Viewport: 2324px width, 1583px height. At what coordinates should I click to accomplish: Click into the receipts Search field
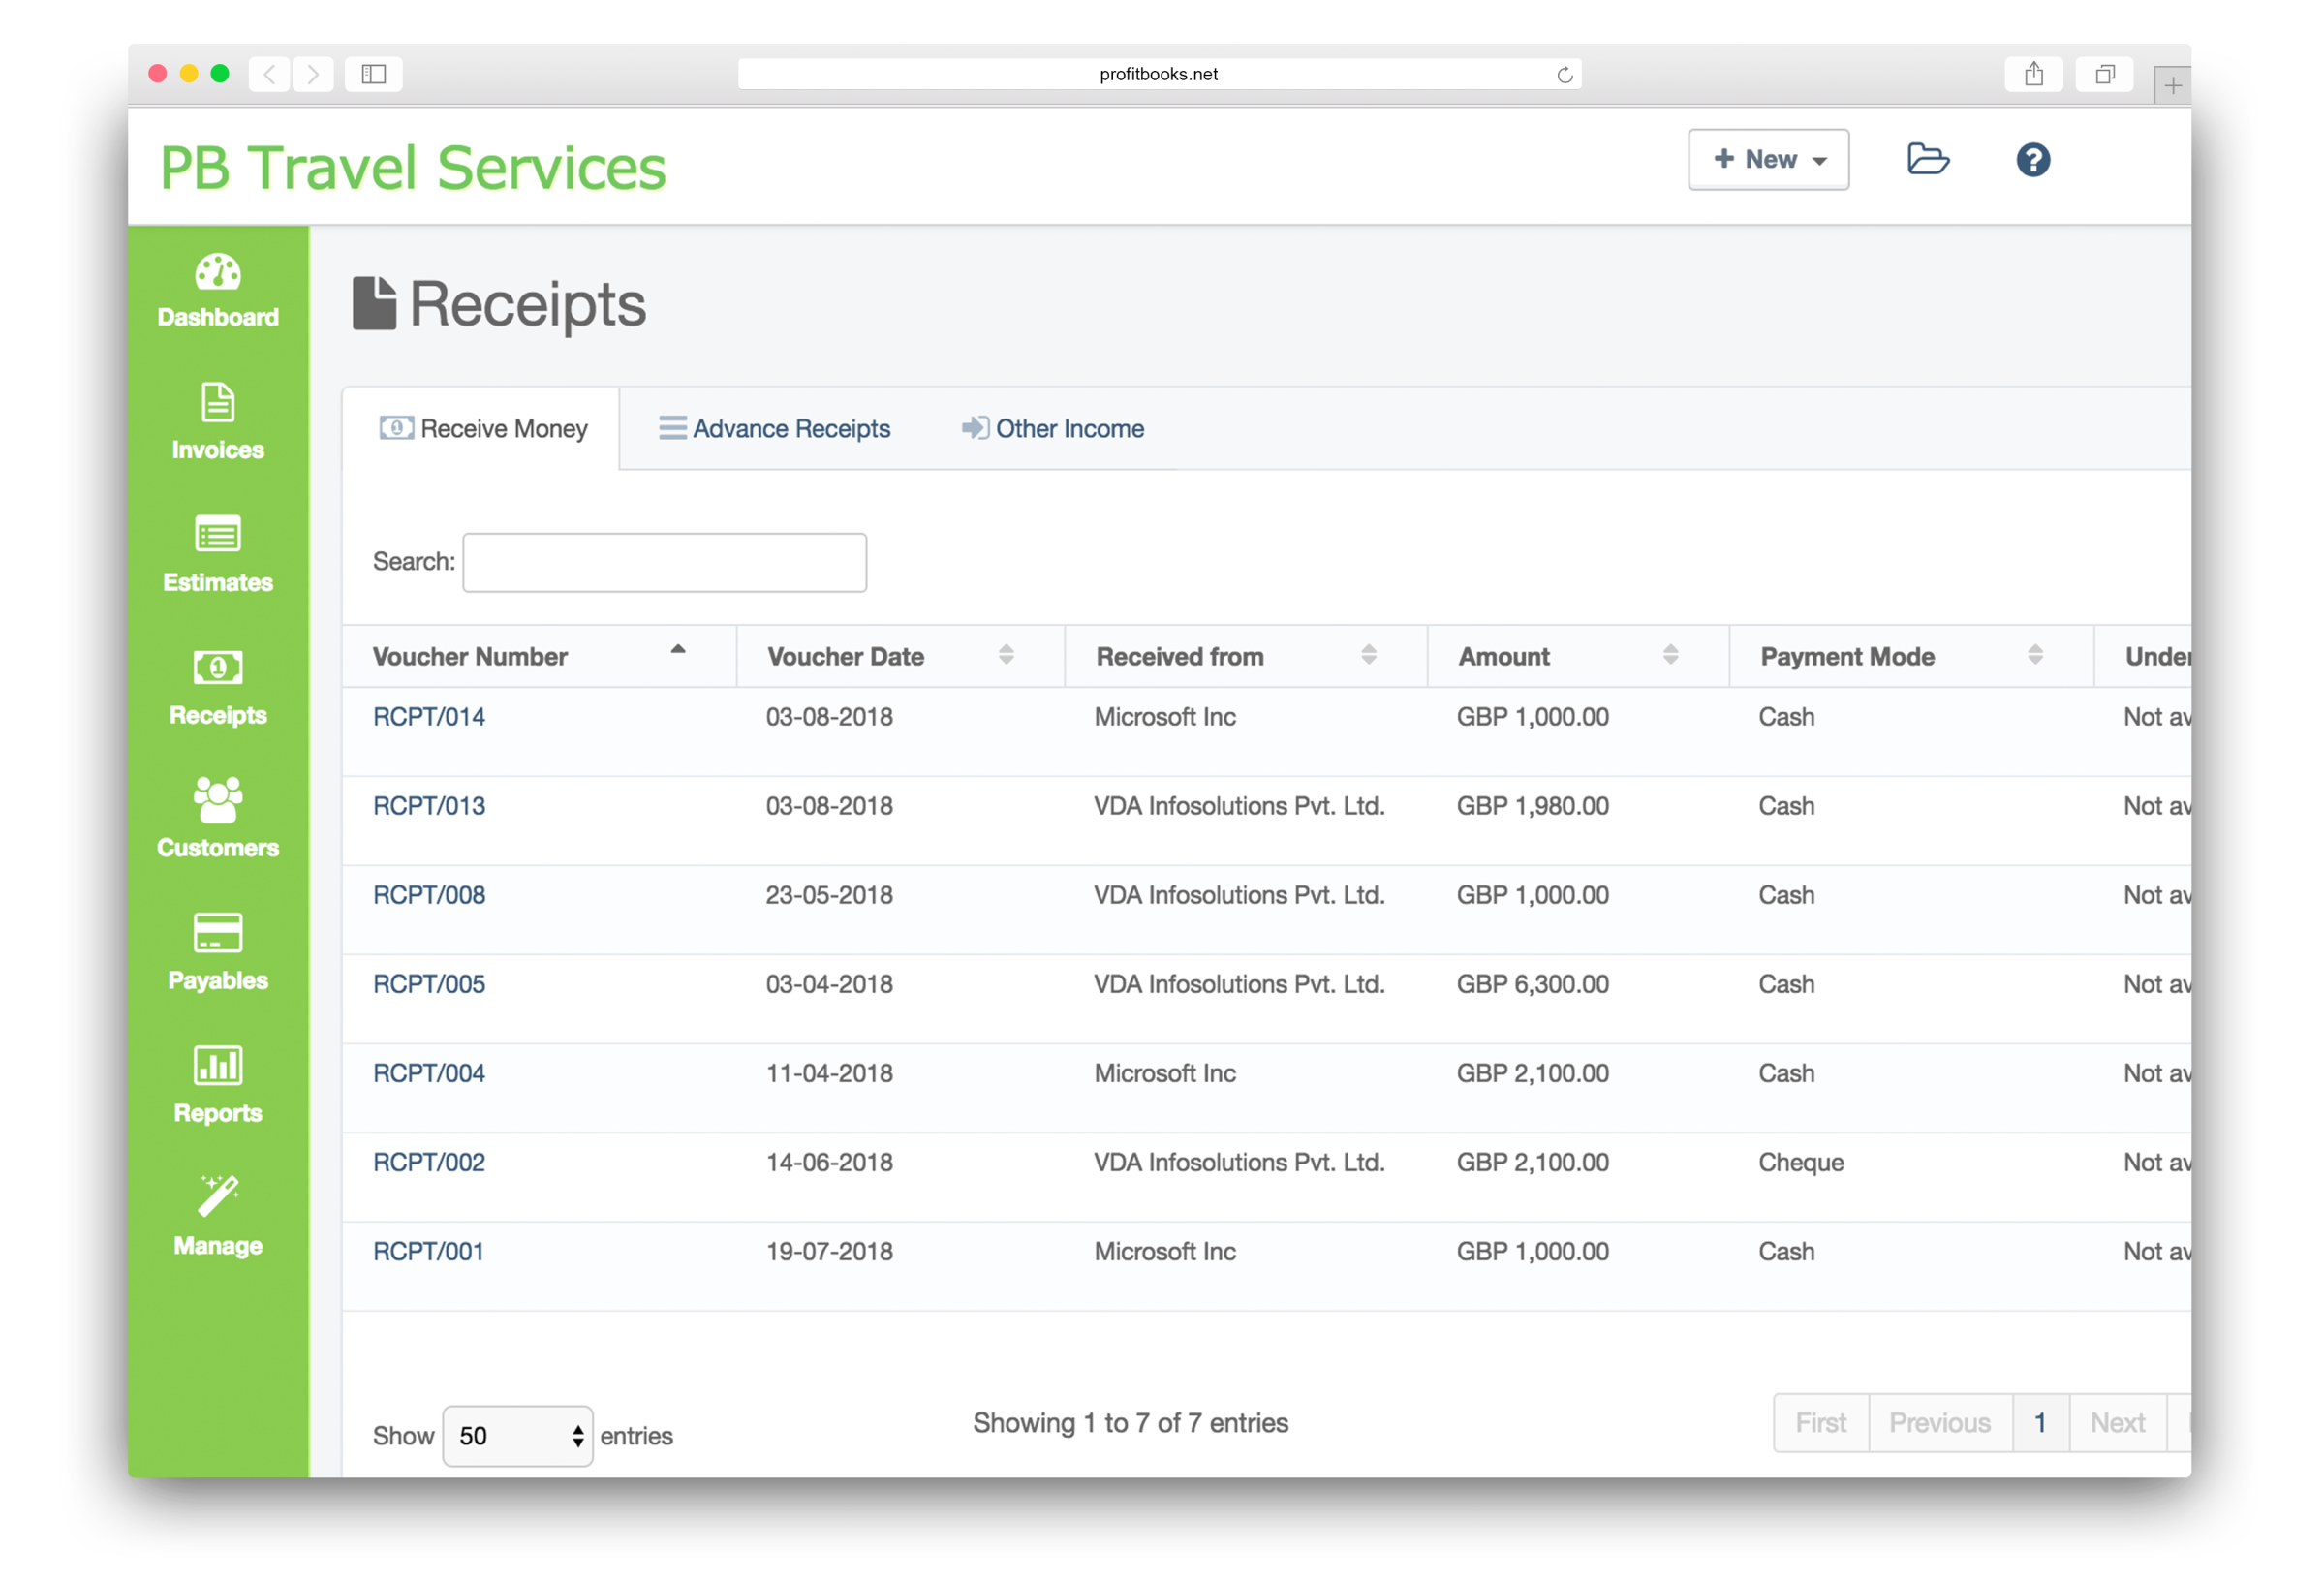click(664, 563)
